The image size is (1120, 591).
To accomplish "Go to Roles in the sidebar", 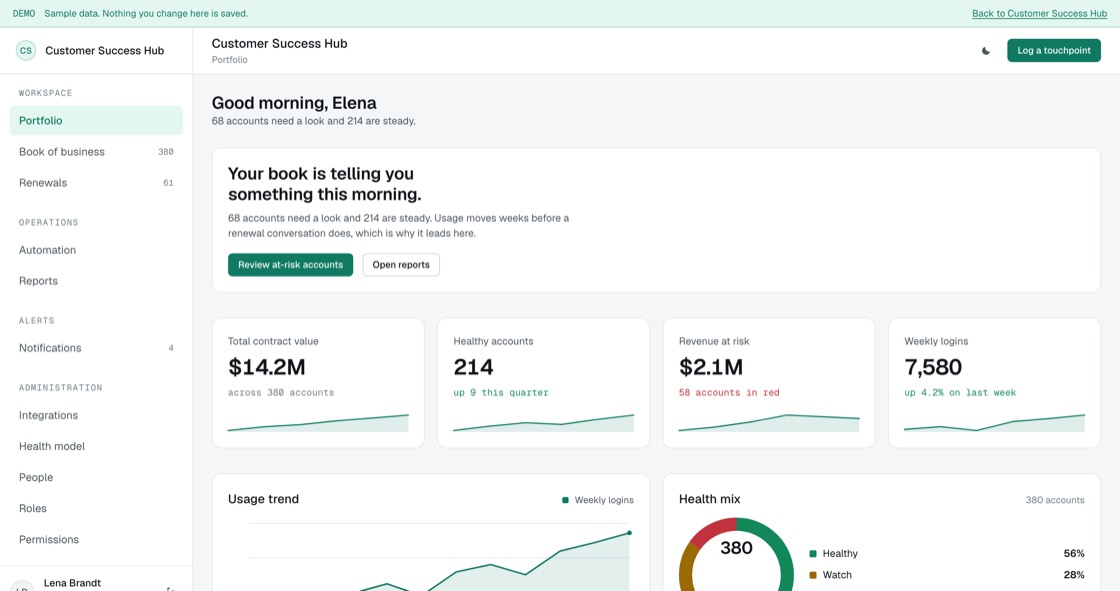I will pyautogui.click(x=96, y=508).
